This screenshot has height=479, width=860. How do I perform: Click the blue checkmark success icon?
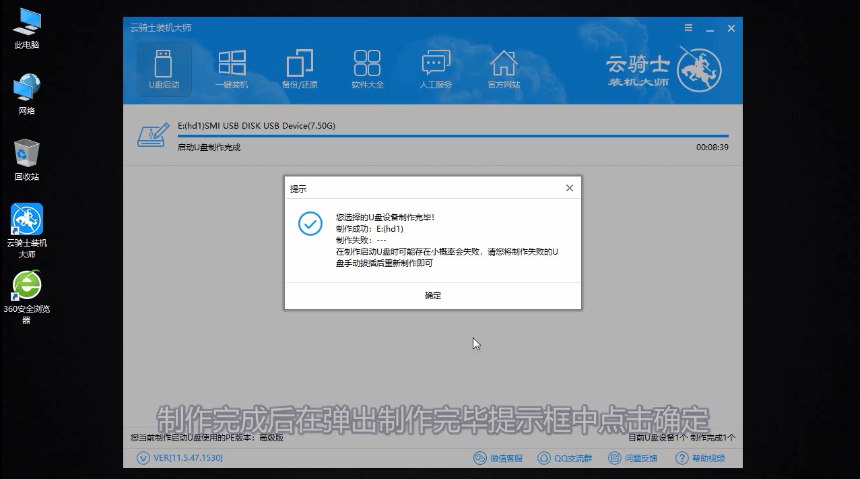[310, 224]
